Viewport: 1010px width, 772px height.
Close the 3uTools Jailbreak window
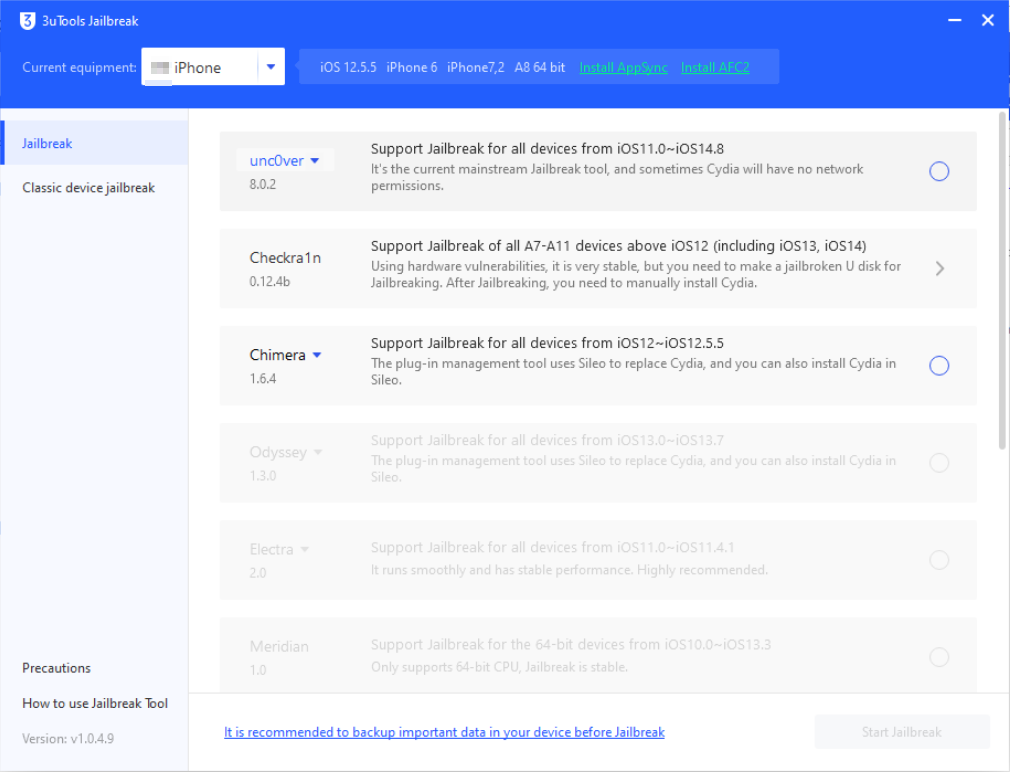tap(987, 21)
